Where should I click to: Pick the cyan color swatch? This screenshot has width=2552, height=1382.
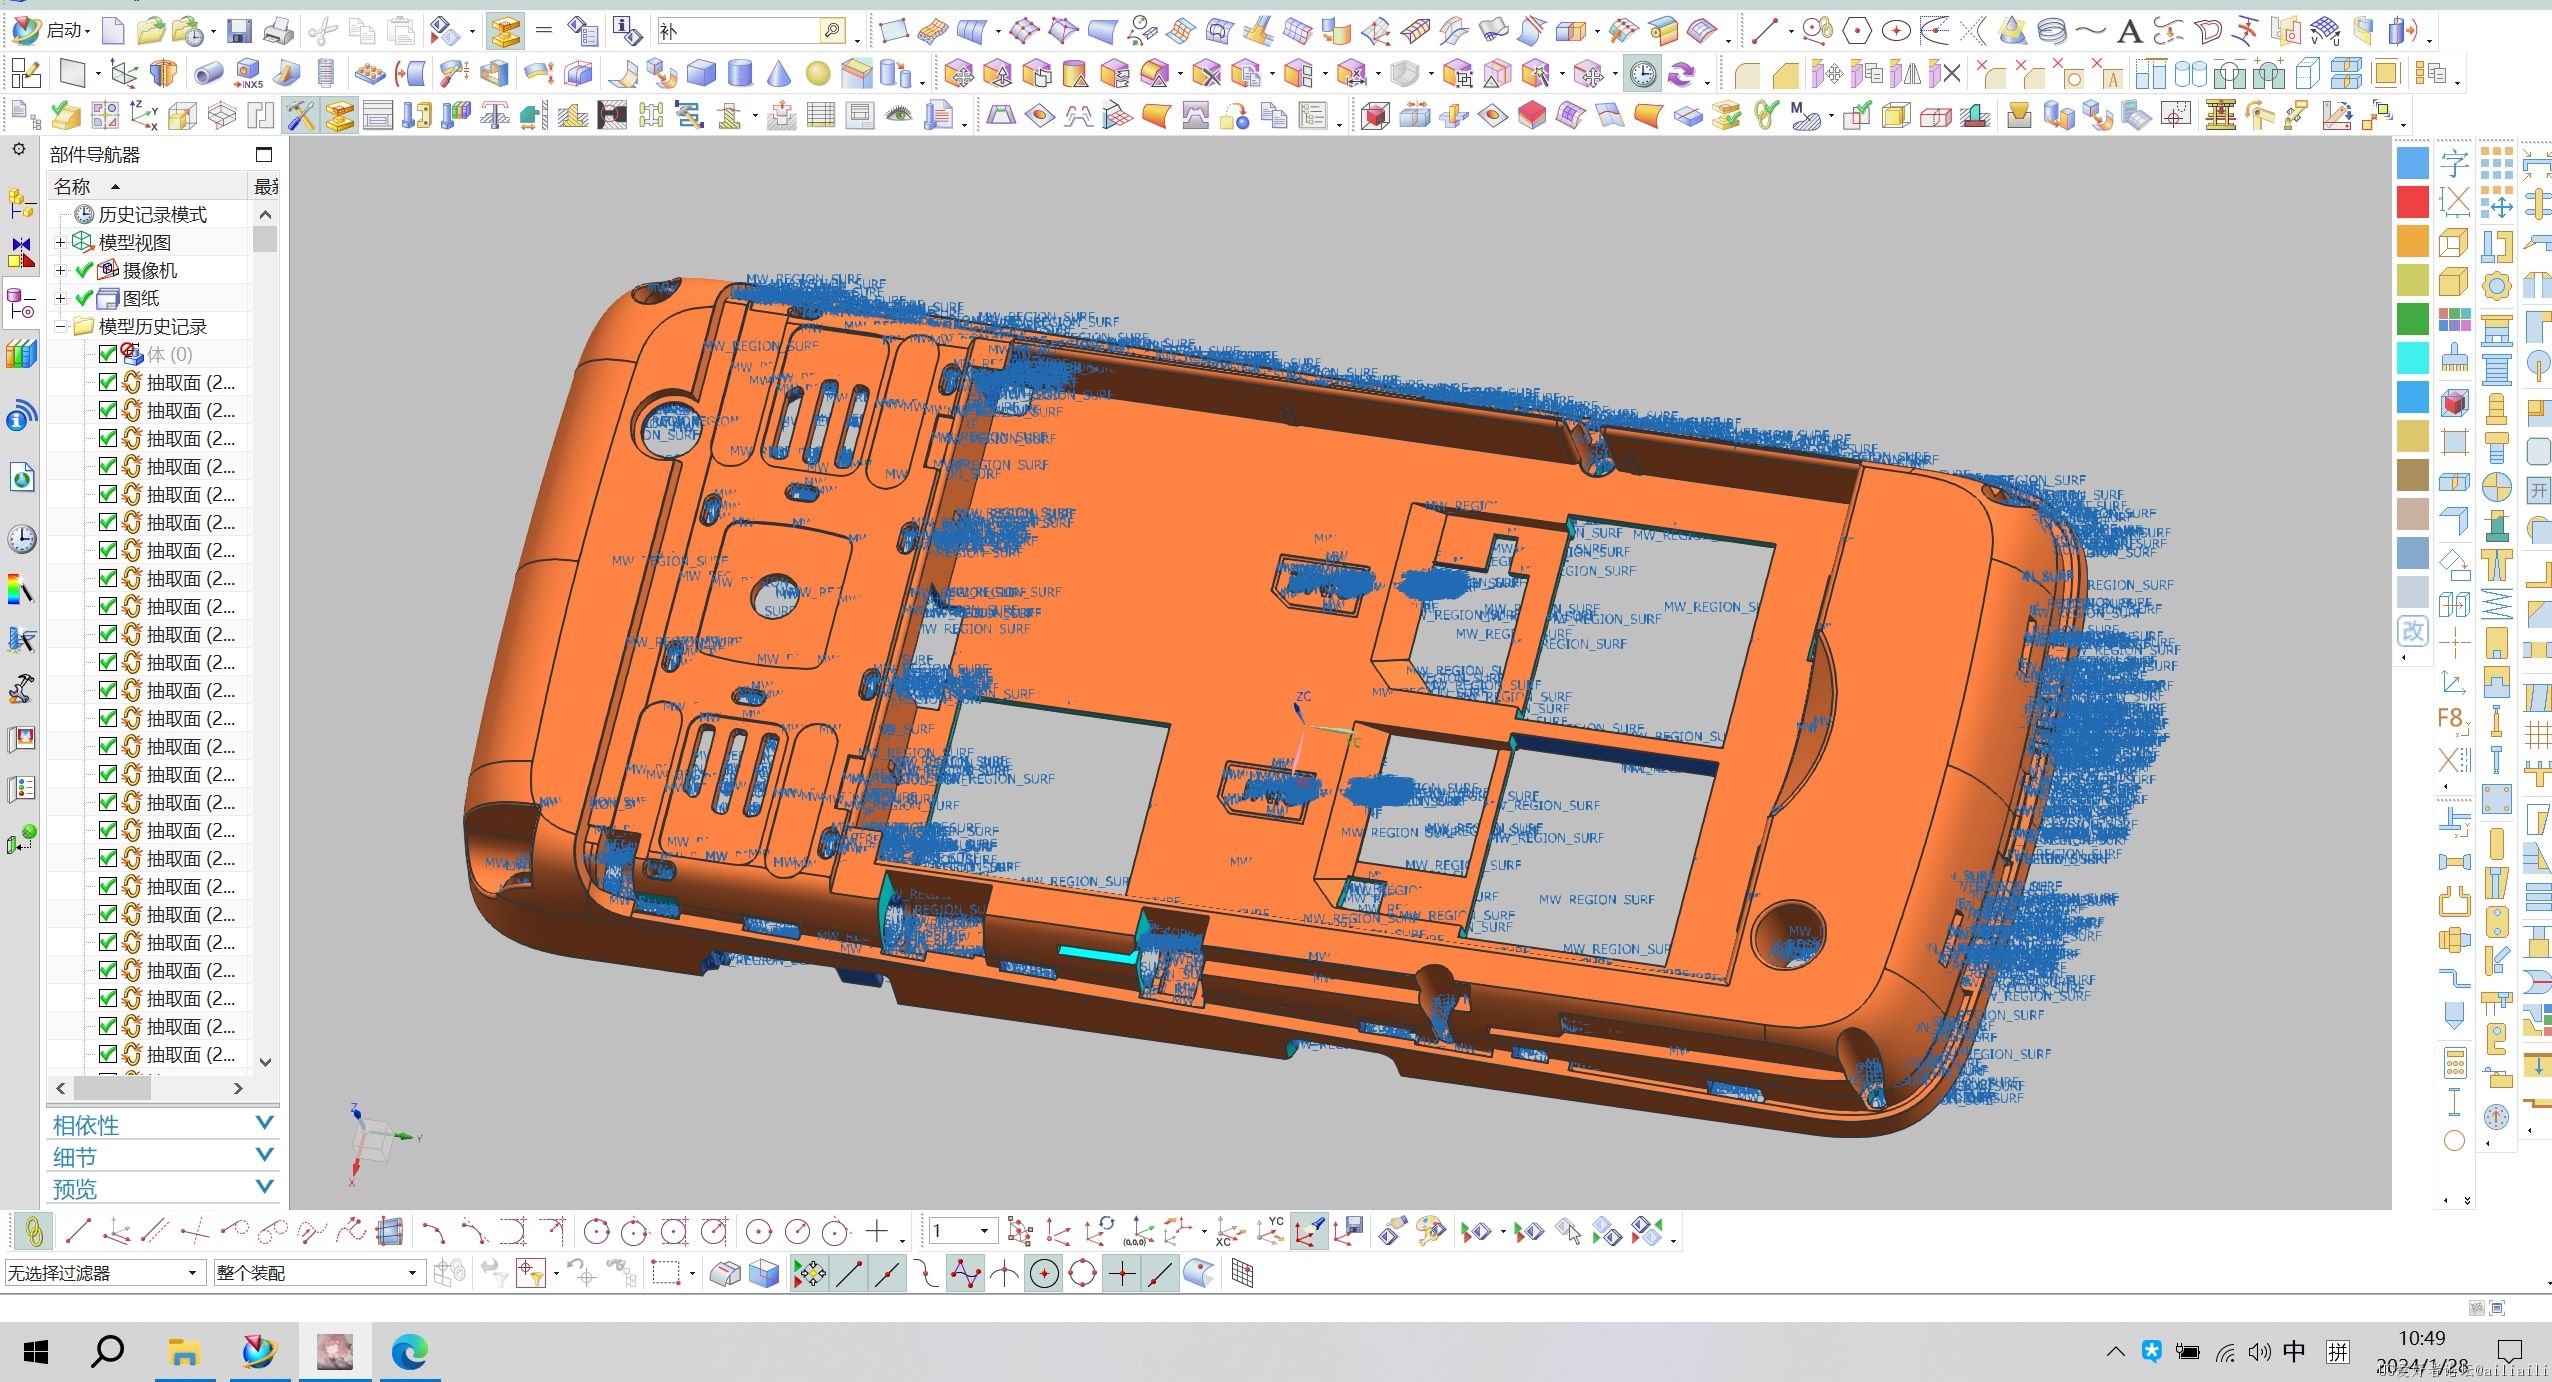(2413, 358)
